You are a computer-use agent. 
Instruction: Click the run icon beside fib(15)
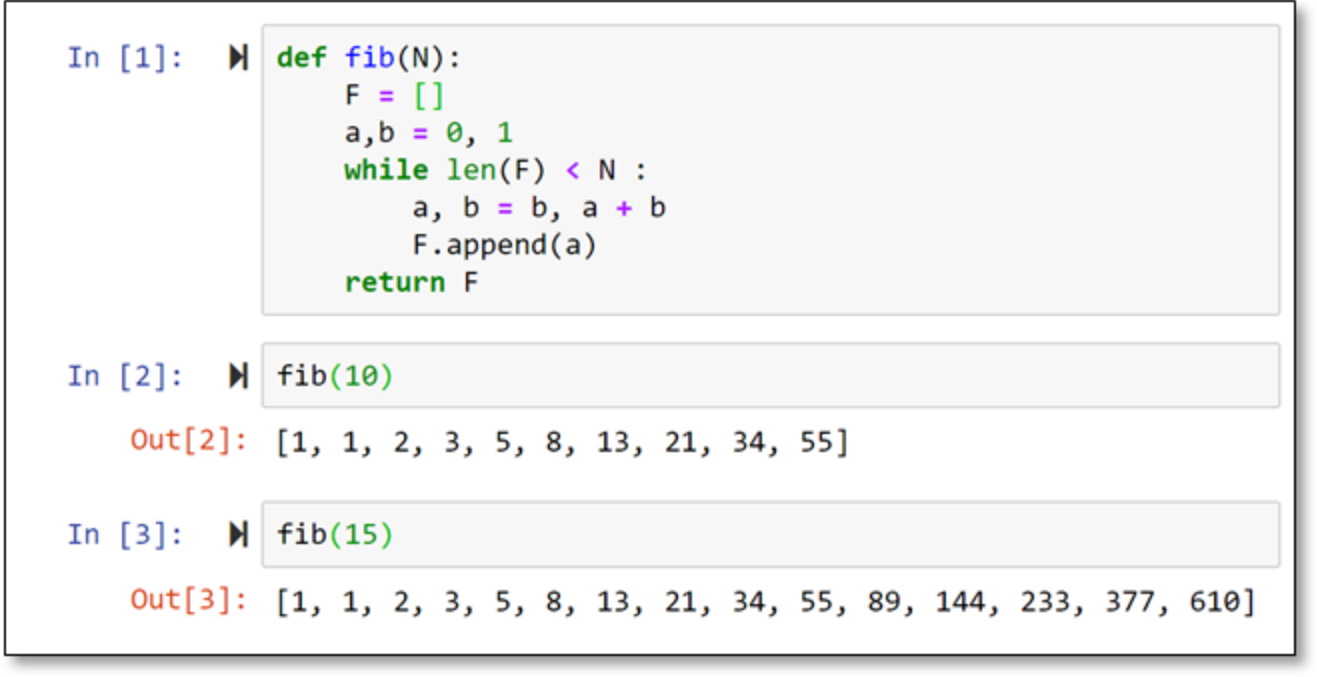pyautogui.click(x=238, y=535)
